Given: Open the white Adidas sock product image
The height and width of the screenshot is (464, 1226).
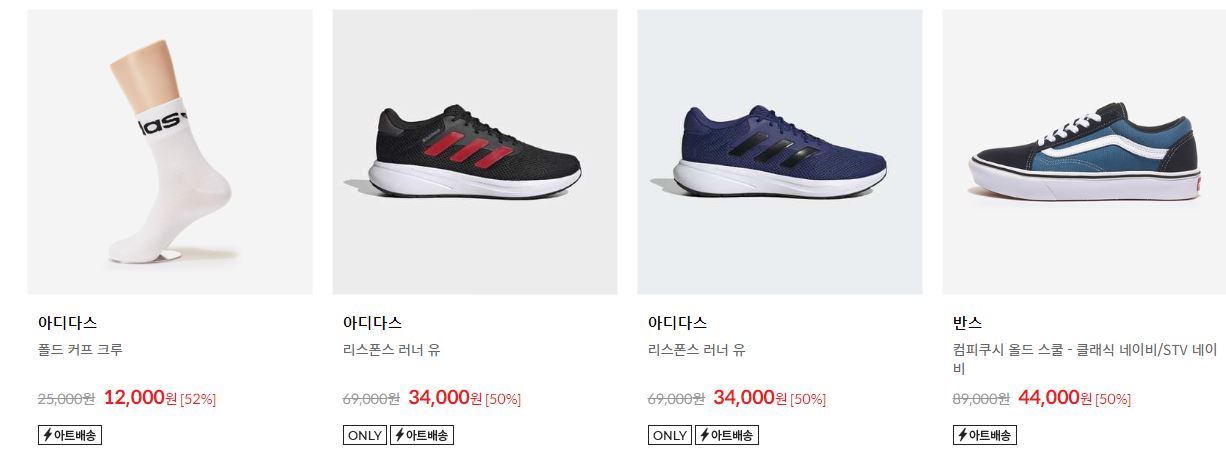Looking at the screenshot, I should click(170, 152).
